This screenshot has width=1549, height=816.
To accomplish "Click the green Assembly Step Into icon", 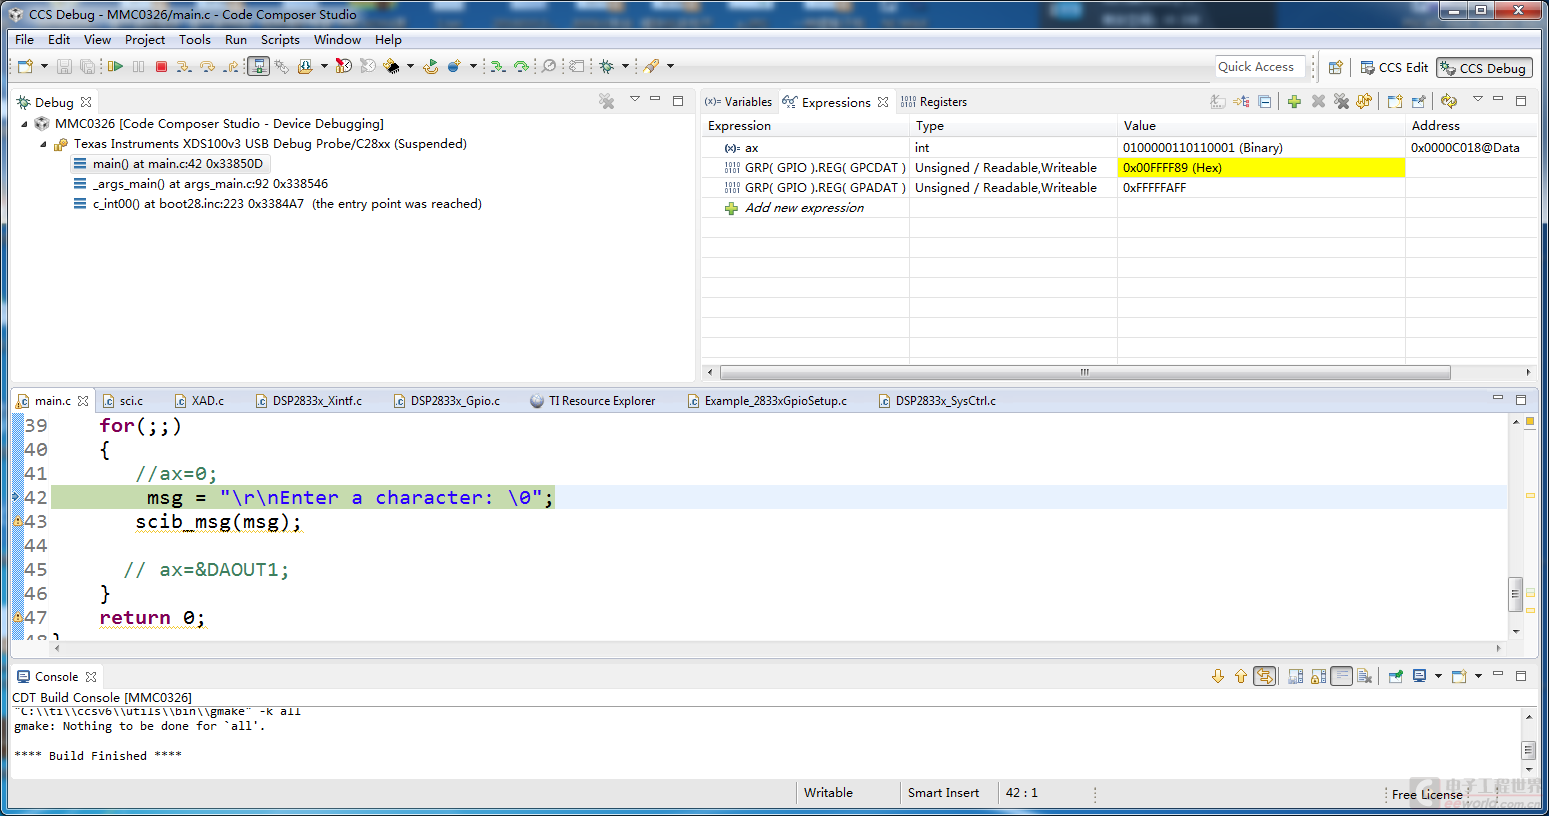I will click(x=497, y=66).
